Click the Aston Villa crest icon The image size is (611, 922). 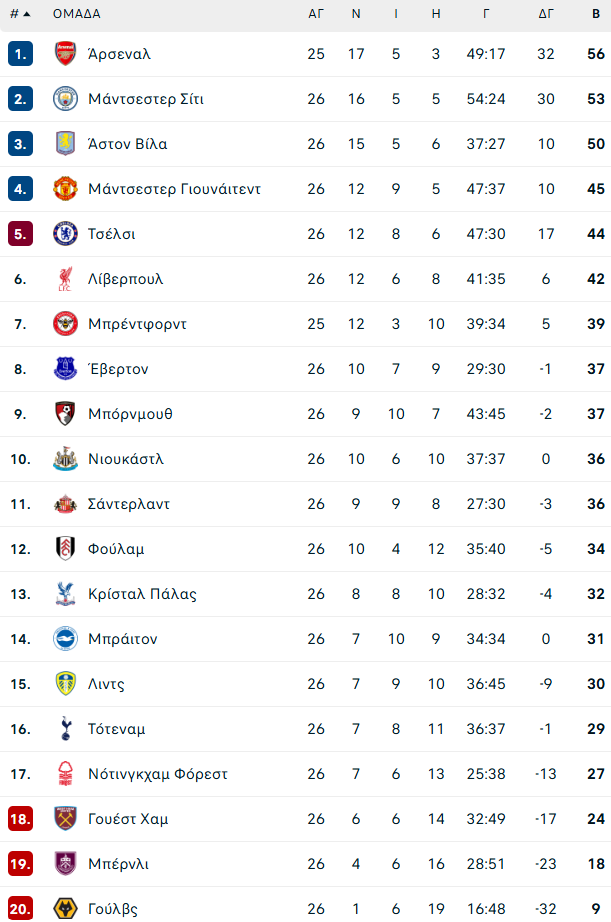65,144
